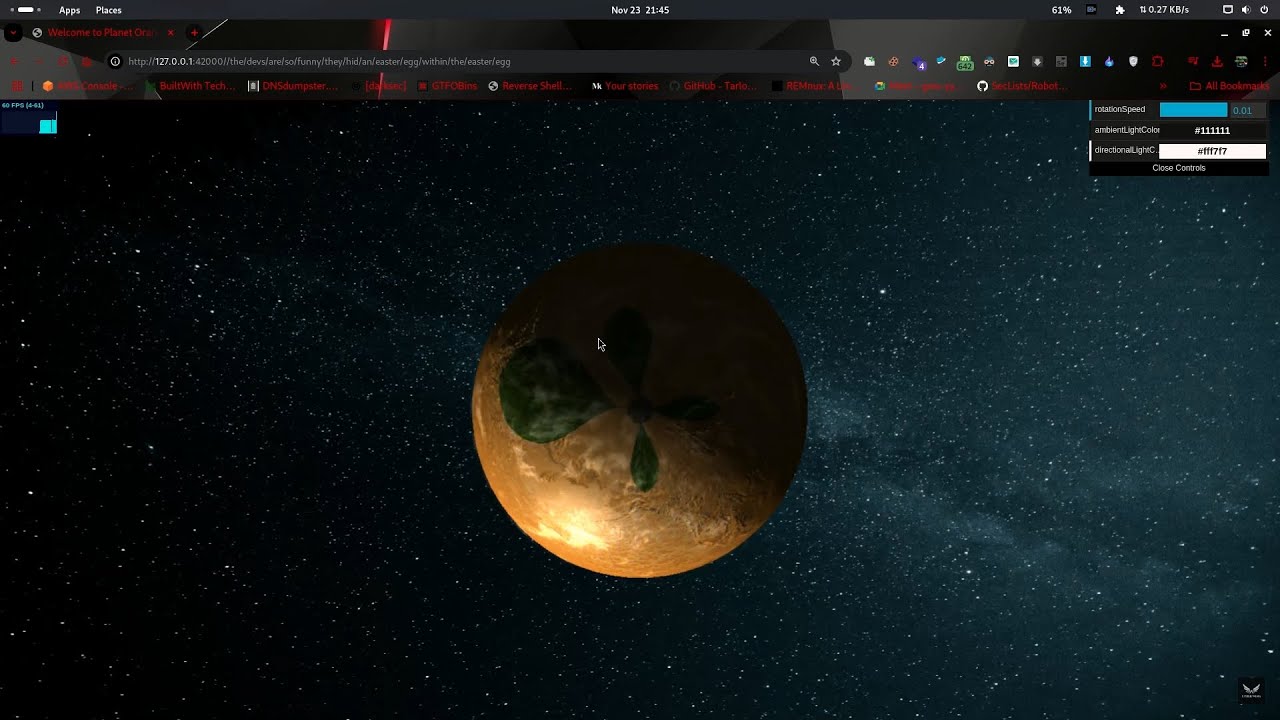The height and width of the screenshot is (720, 1280).
Task: Open the GitHub - Tarlo bookmark
Action: 713,86
